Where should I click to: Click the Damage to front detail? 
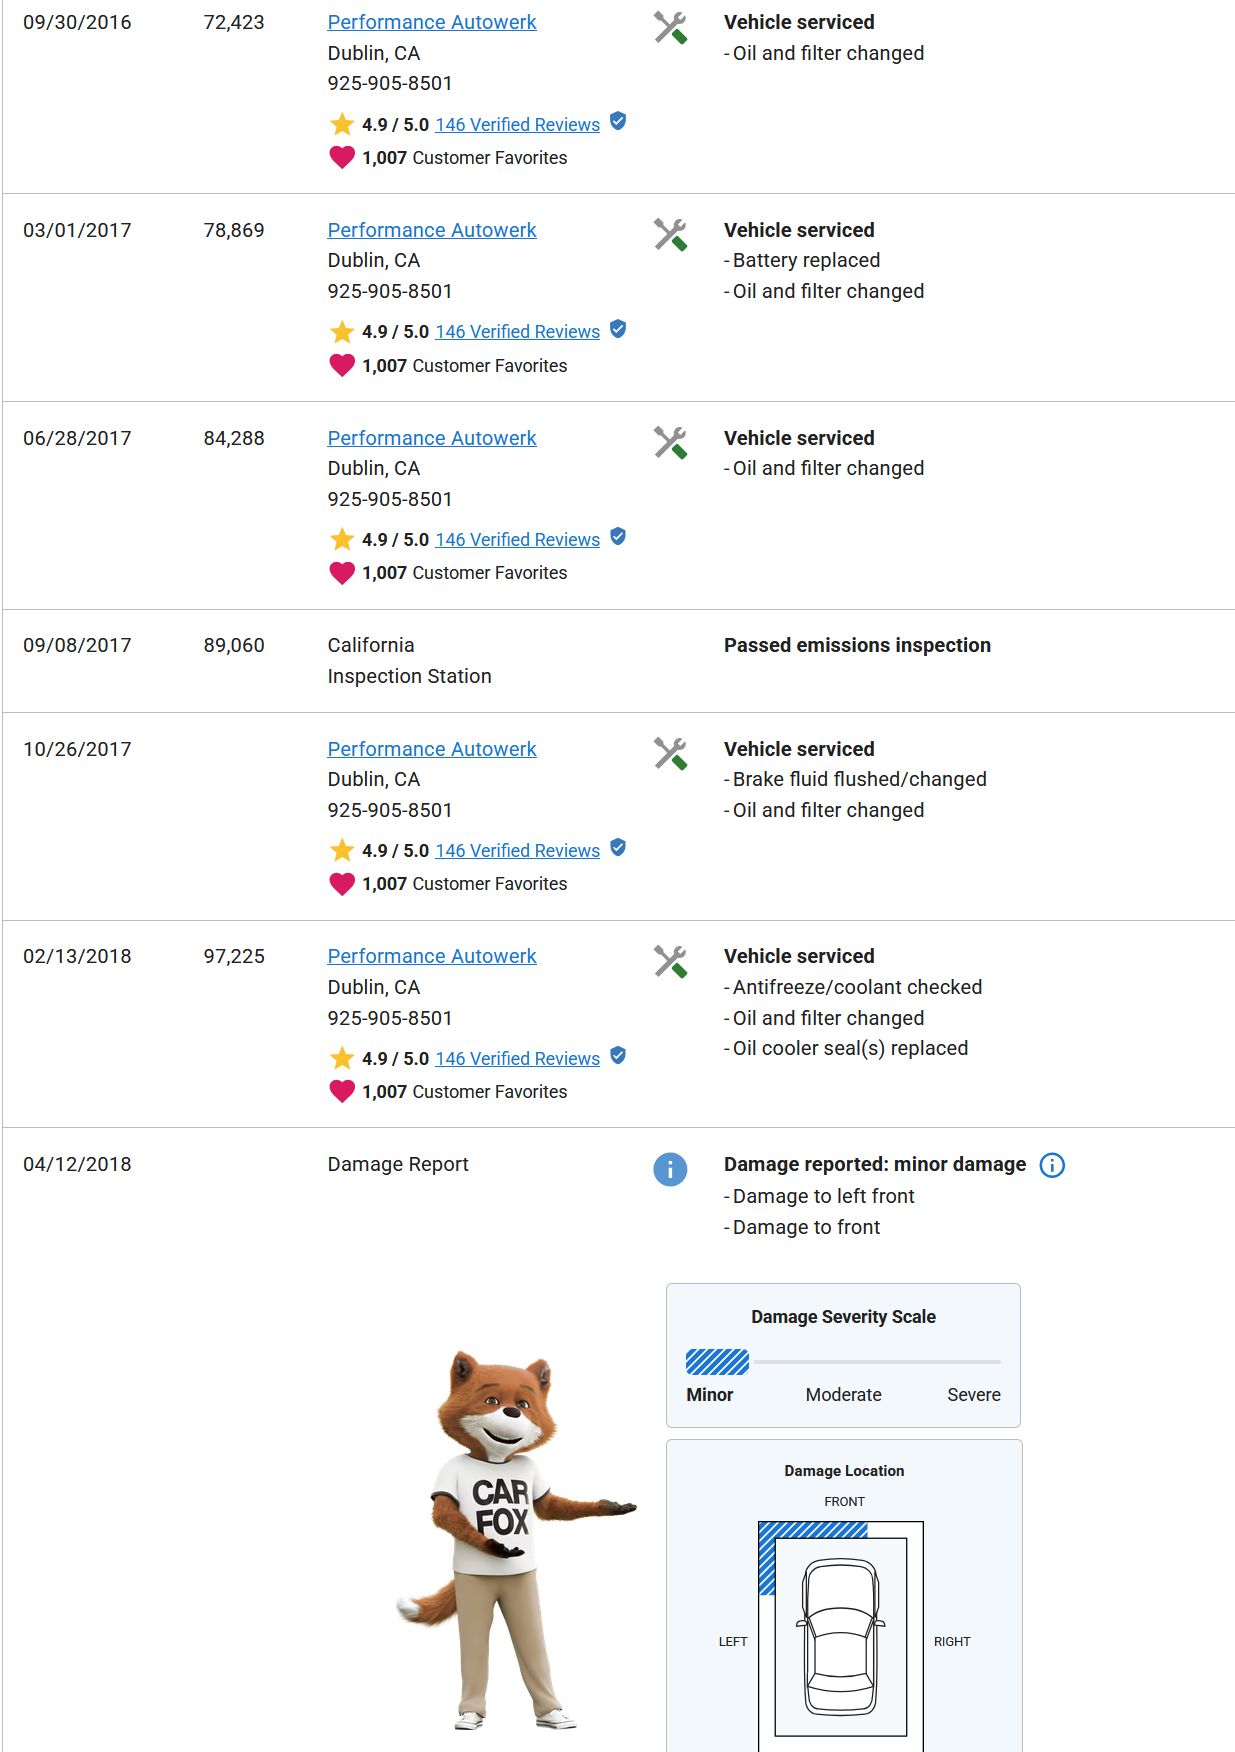pyautogui.click(x=806, y=1227)
